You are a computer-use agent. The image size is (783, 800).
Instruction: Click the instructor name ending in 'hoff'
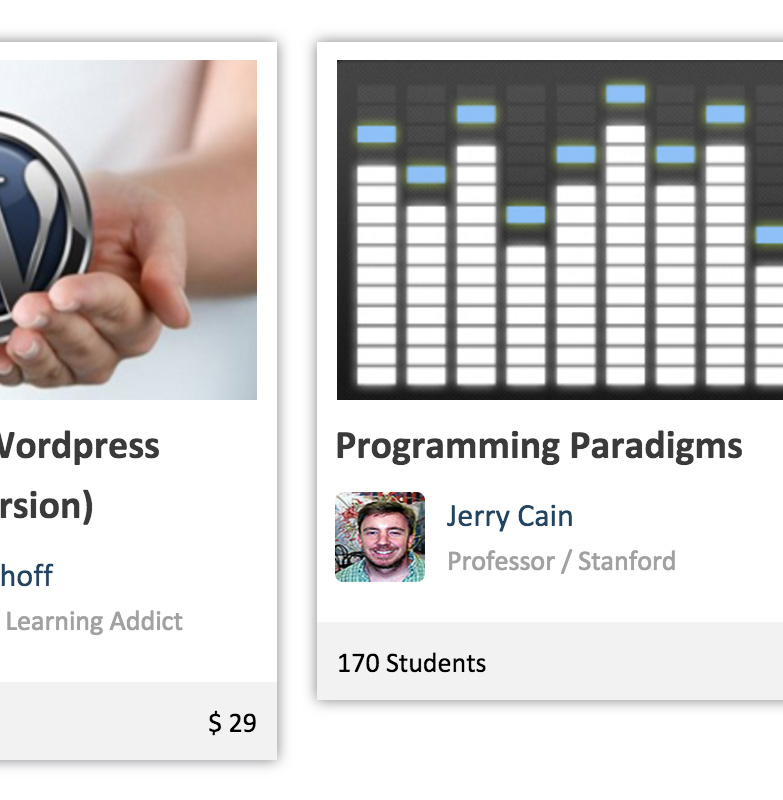26,576
